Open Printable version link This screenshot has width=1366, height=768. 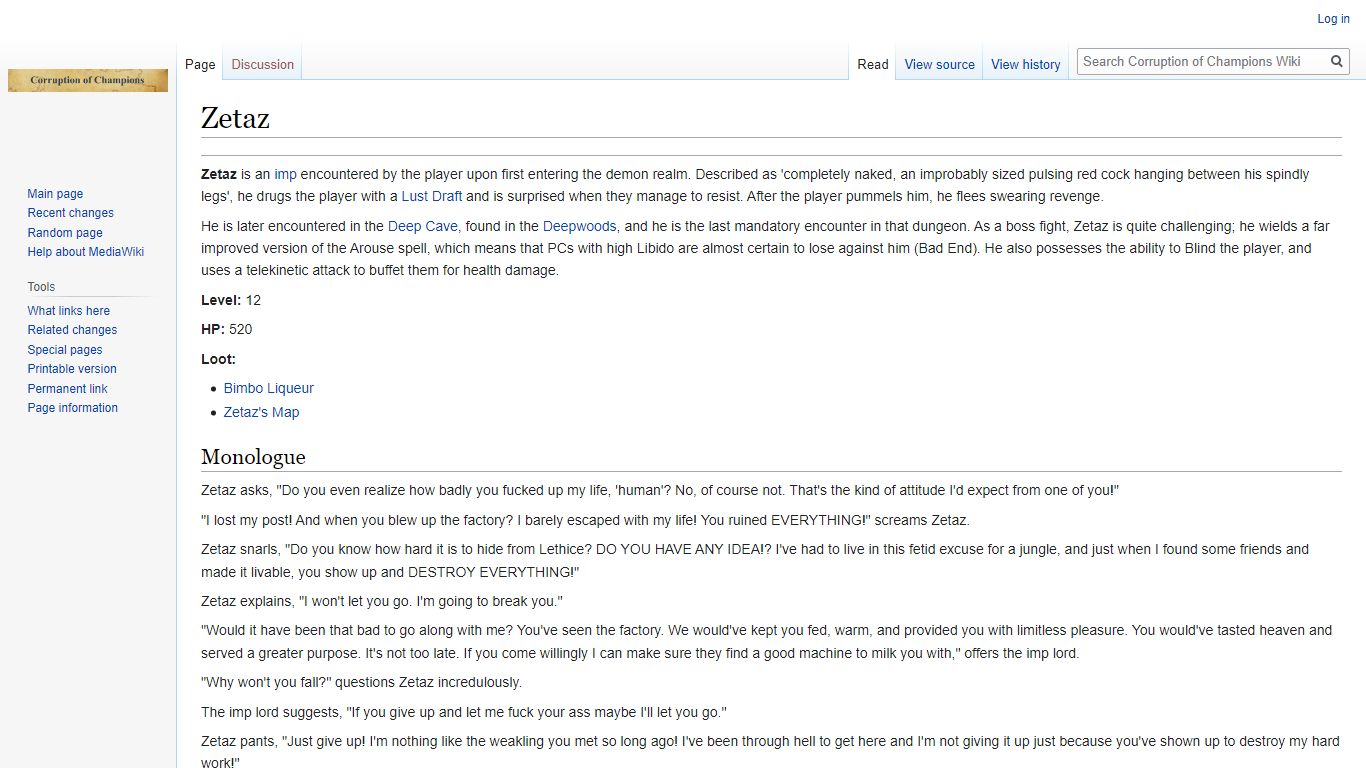point(72,369)
